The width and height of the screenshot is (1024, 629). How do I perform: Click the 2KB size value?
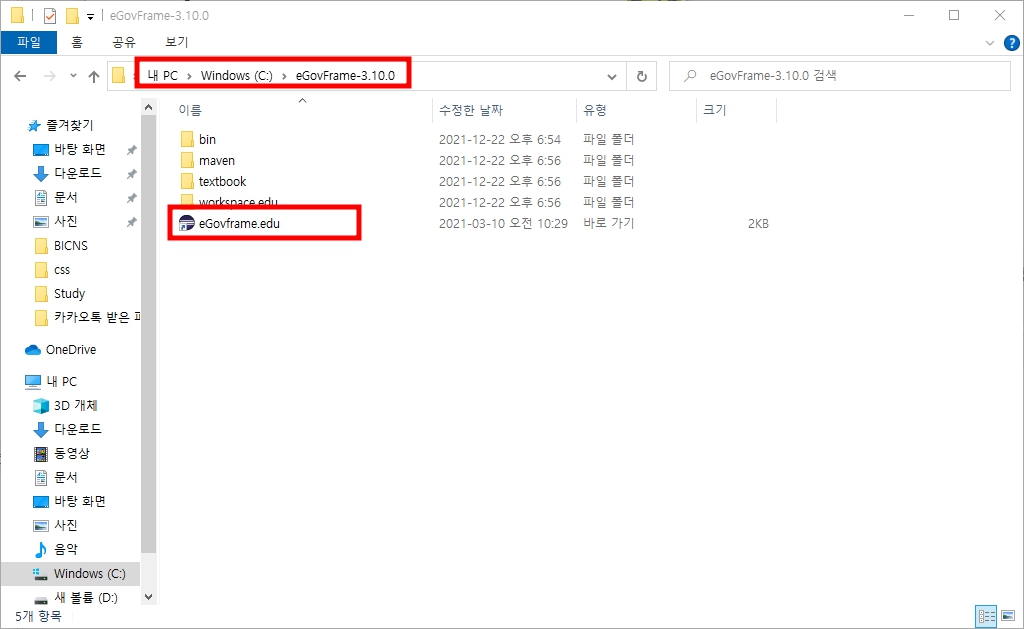point(758,223)
